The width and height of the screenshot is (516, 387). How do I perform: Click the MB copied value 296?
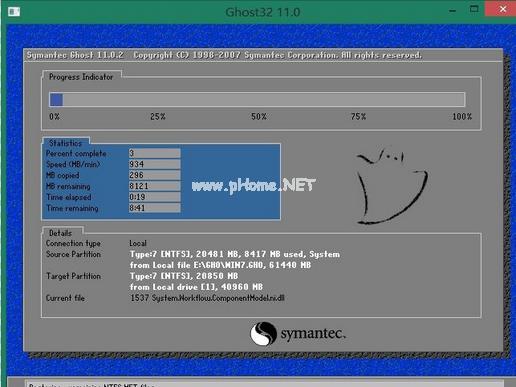click(x=155, y=175)
